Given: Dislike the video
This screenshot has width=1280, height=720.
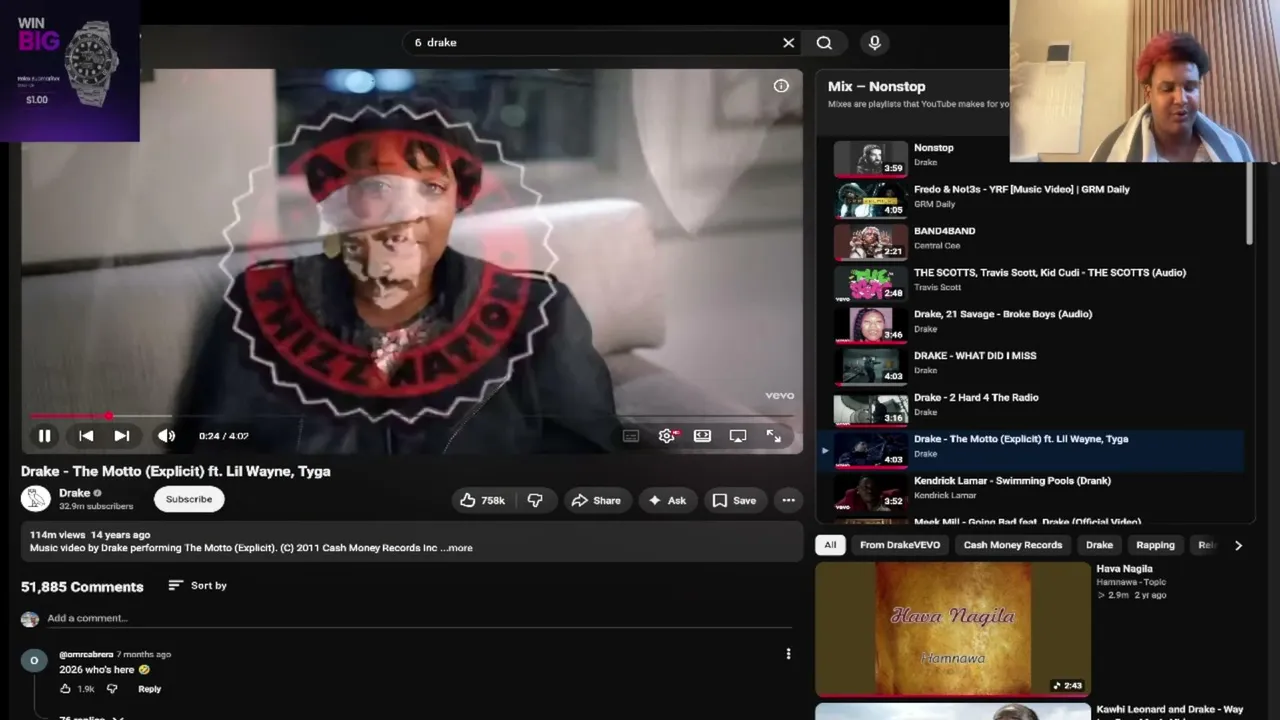Looking at the screenshot, I should click(535, 500).
